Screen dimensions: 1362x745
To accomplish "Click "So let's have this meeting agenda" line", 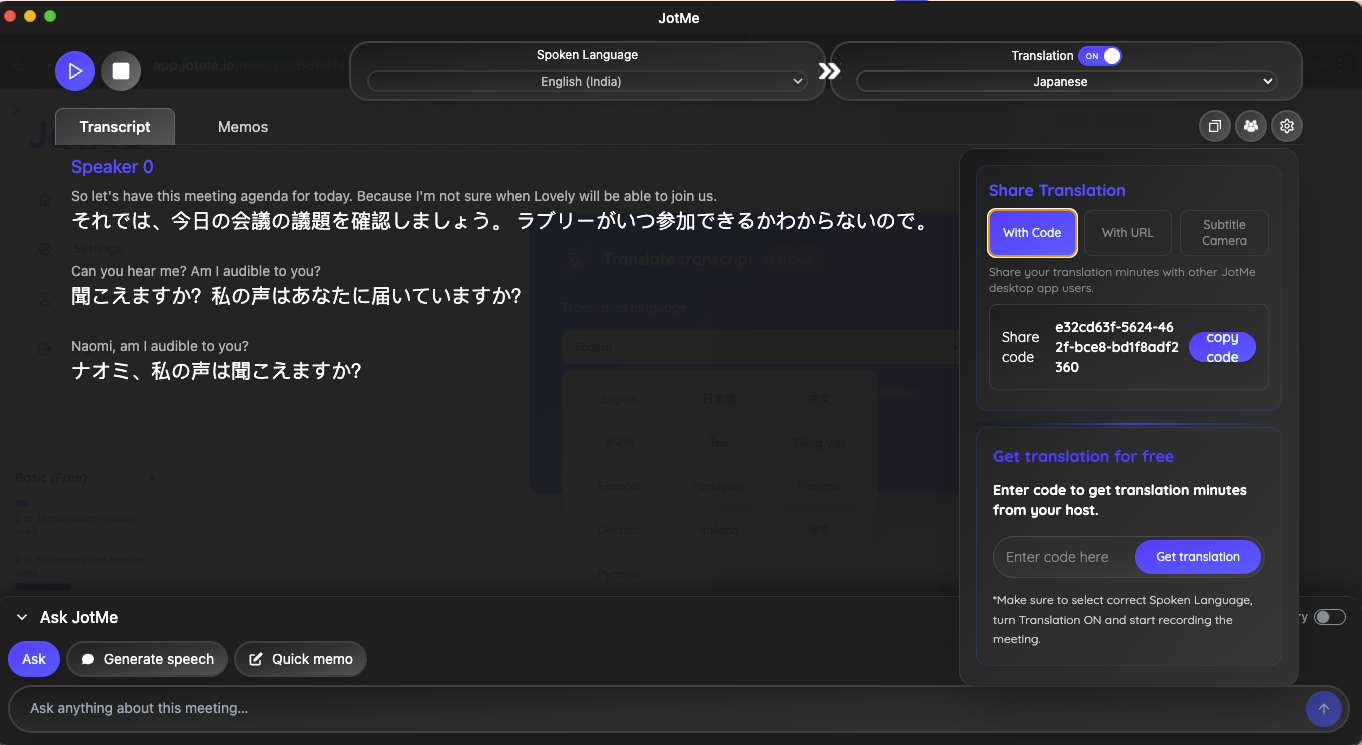I will [x=394, y=196].
